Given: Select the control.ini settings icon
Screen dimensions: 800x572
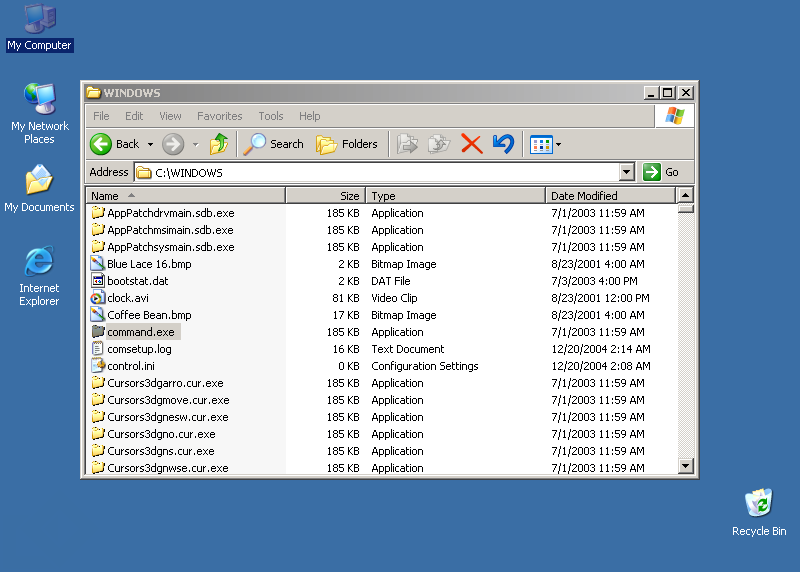Looking at the screenshot, I should 97,366.
